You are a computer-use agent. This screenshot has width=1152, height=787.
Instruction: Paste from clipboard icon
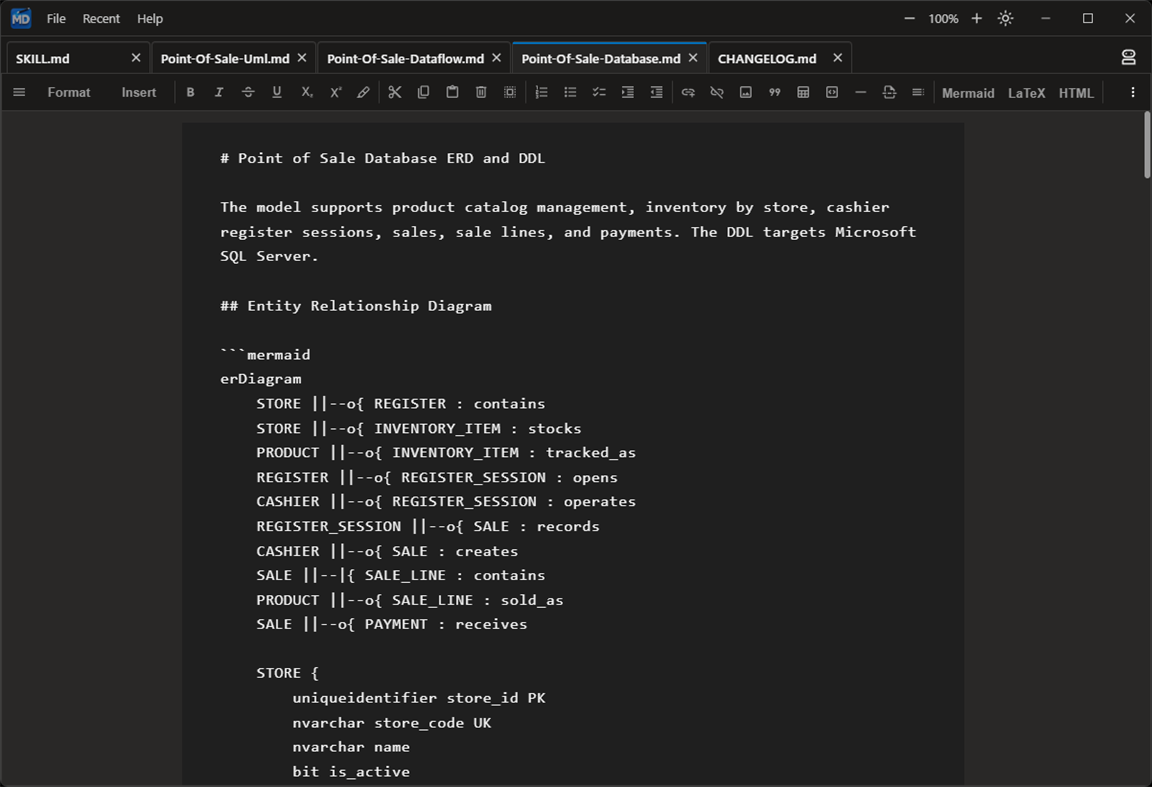[453, 93]
